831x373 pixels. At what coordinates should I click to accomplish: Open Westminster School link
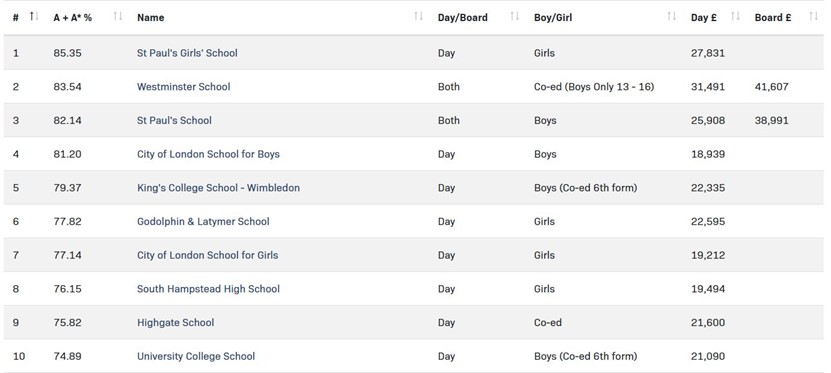tap(183, 87)
